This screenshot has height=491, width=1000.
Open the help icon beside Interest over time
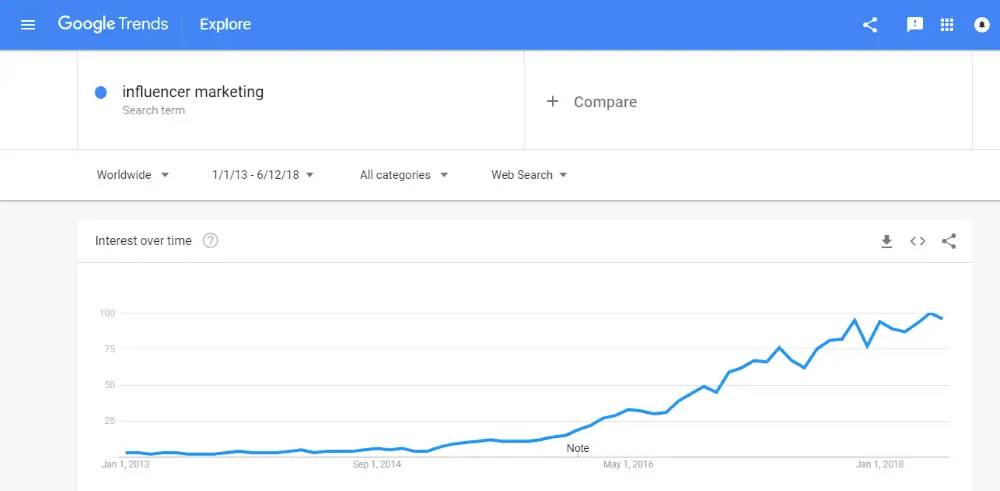[x=210, y=241]
